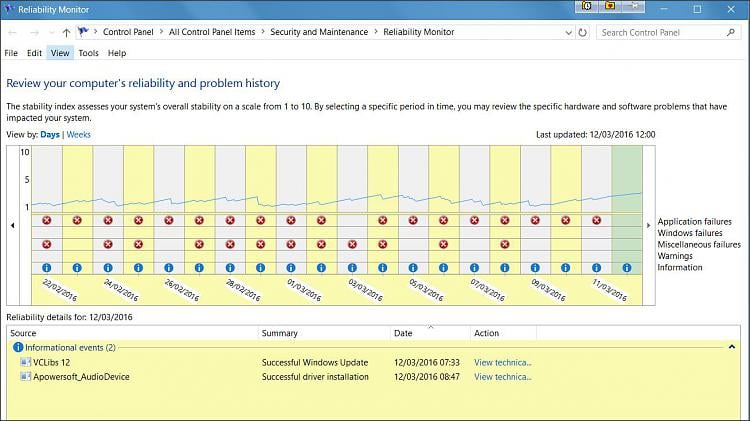Click the information icon for 03/03/2016
This screenshot has width=750, height=421.
click(x=352, y=268)
